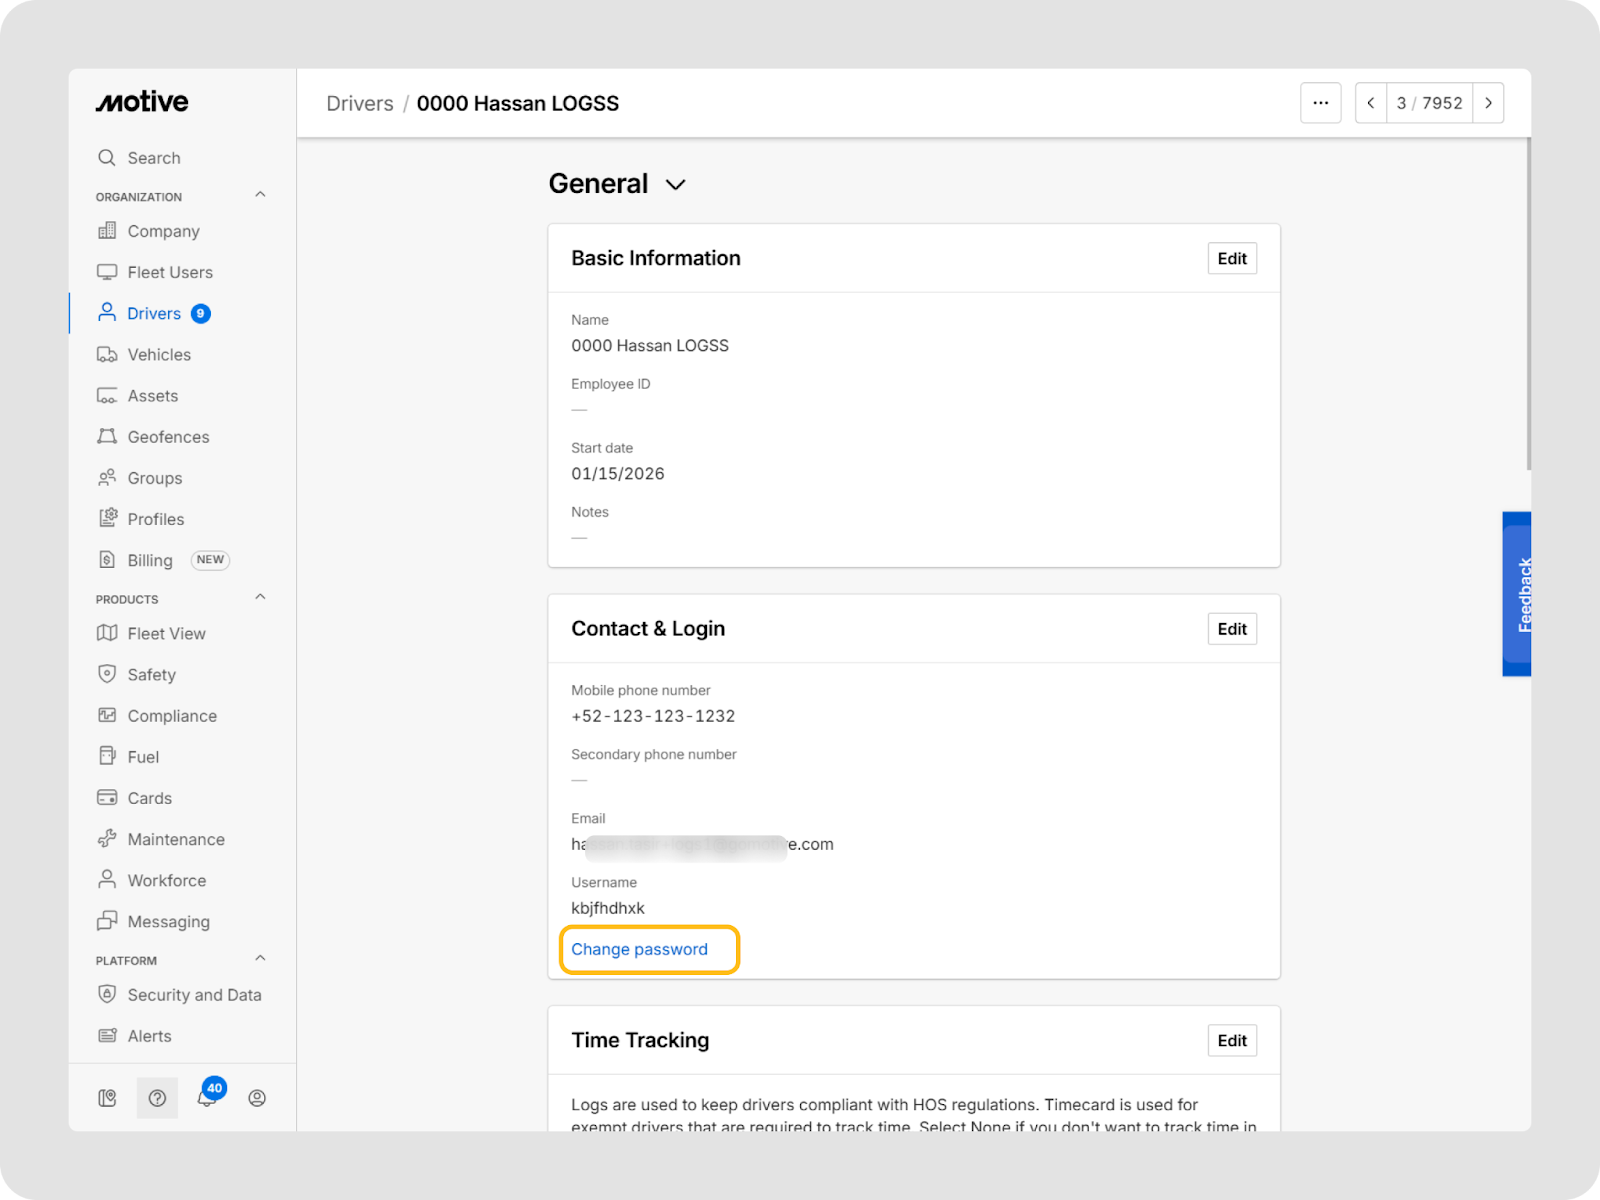Click the Search magnifier icon in sidebar
The image size is (1600, 1200).
(107, 158)
